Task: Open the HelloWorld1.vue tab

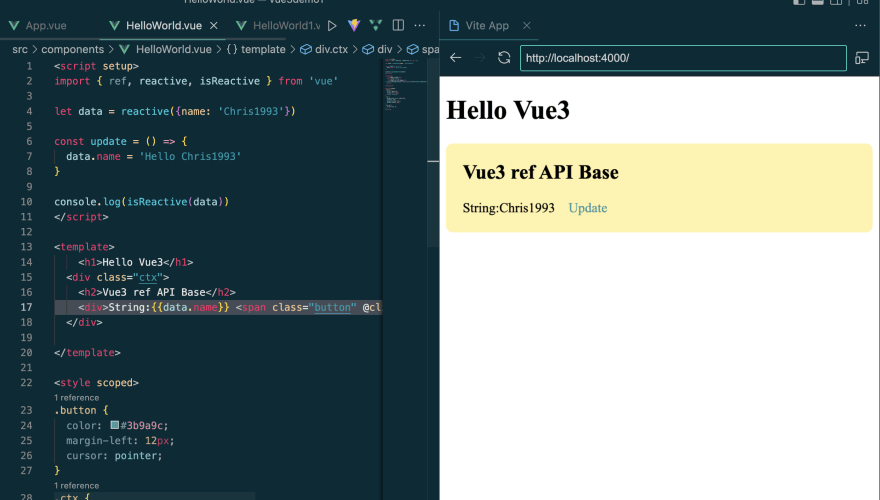Action: tap(278, 25)
